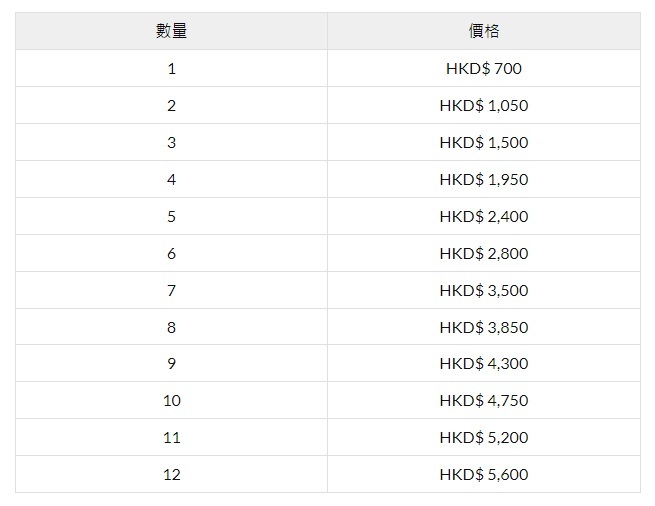Click the HKD$ 1,500 price

(483, 143)
